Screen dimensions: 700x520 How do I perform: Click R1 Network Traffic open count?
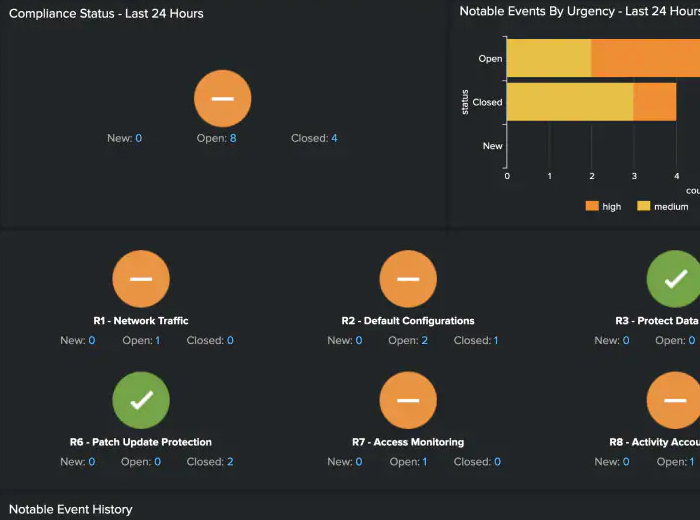tap(157, 340)
